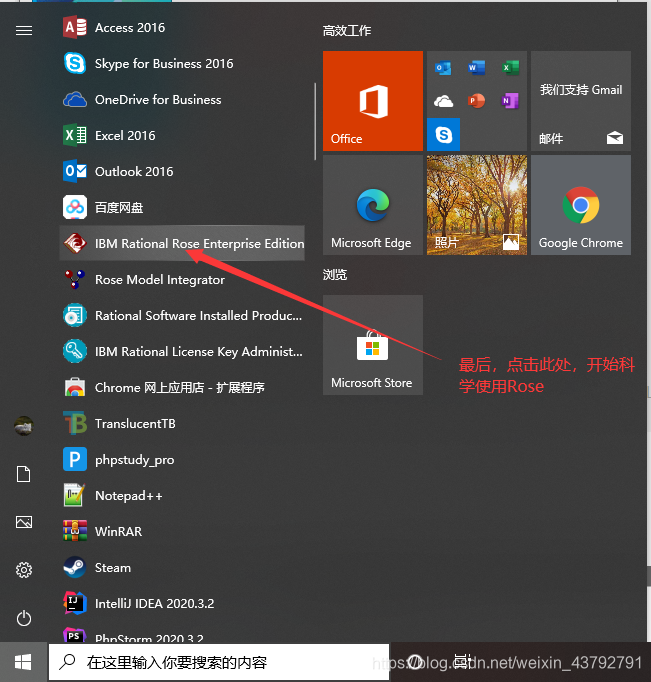Open Outlook 2016
Image resolution: width=651 pixels, height=682 pixels.
pyautogui.click(x=182, y=171)
